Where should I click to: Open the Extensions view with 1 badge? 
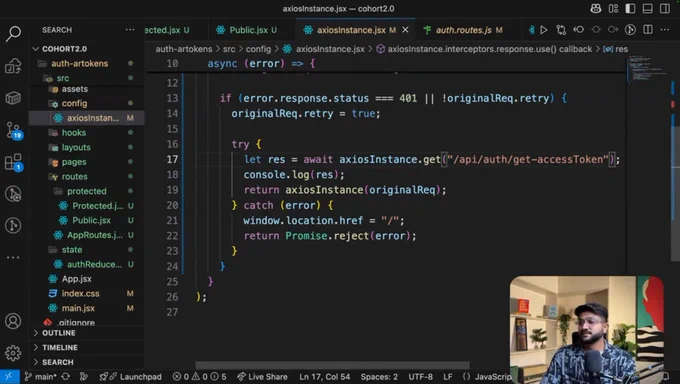13,162
